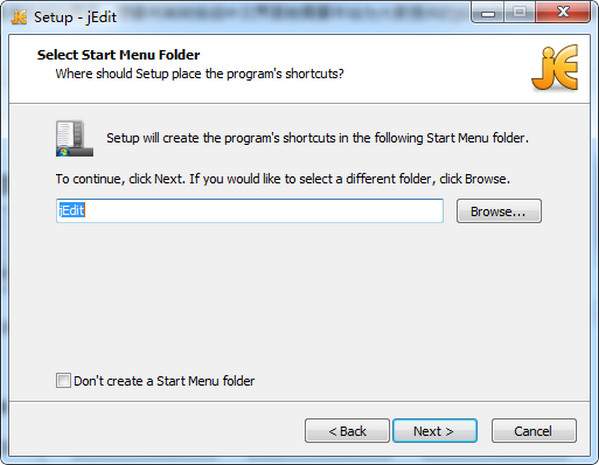599x465 pixels.
Task: Click the highlighted jEdit text in the field
Action: pos(71,210)
